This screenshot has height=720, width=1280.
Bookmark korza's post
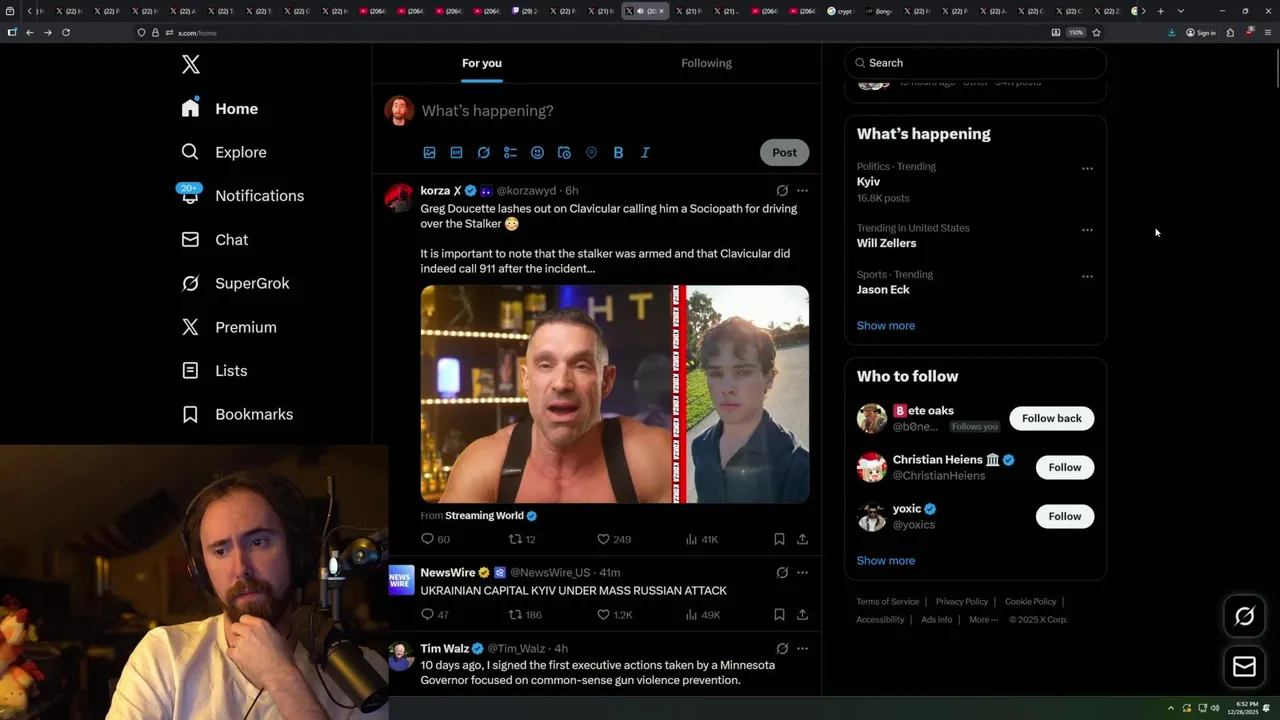(x=779, y=539)
